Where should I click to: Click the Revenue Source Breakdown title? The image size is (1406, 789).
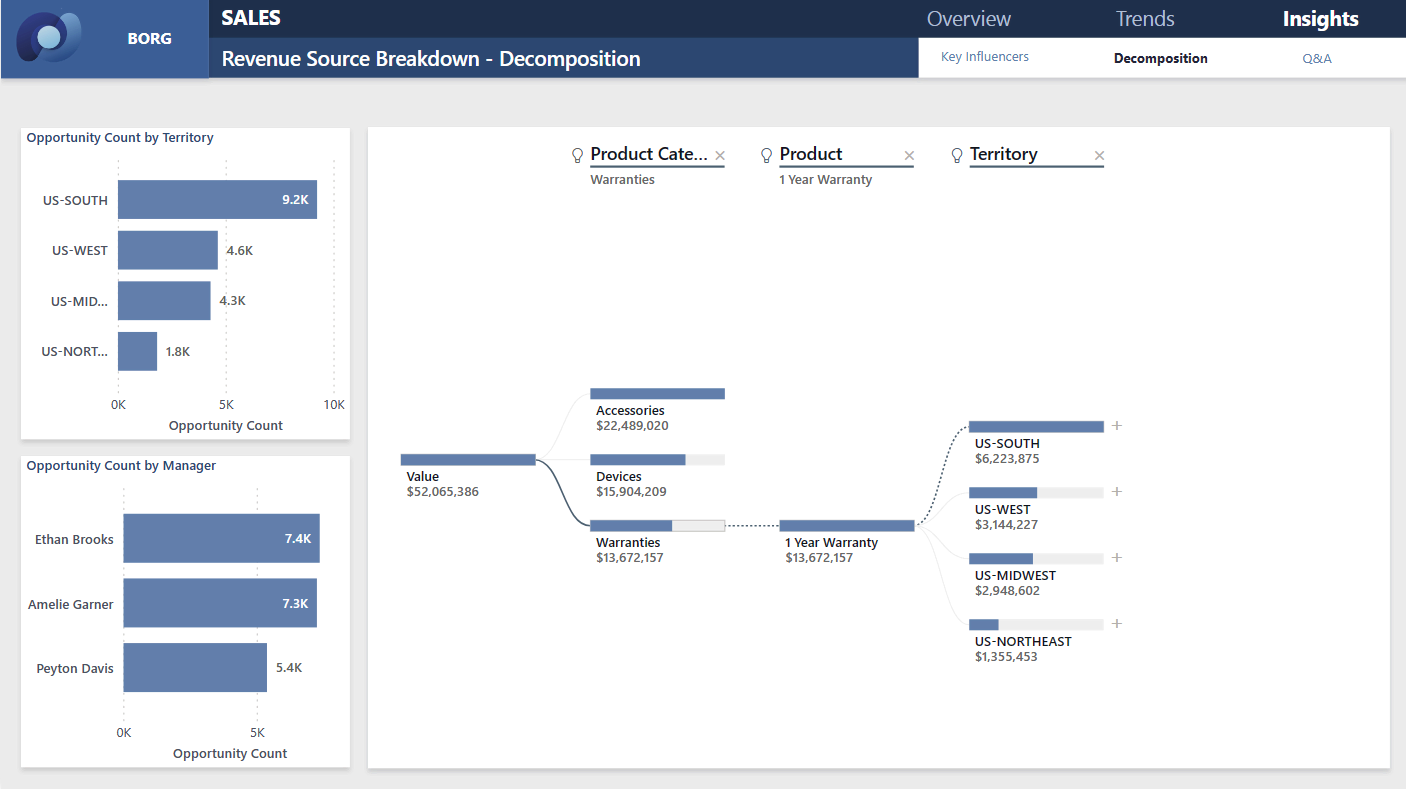[431, 59]
